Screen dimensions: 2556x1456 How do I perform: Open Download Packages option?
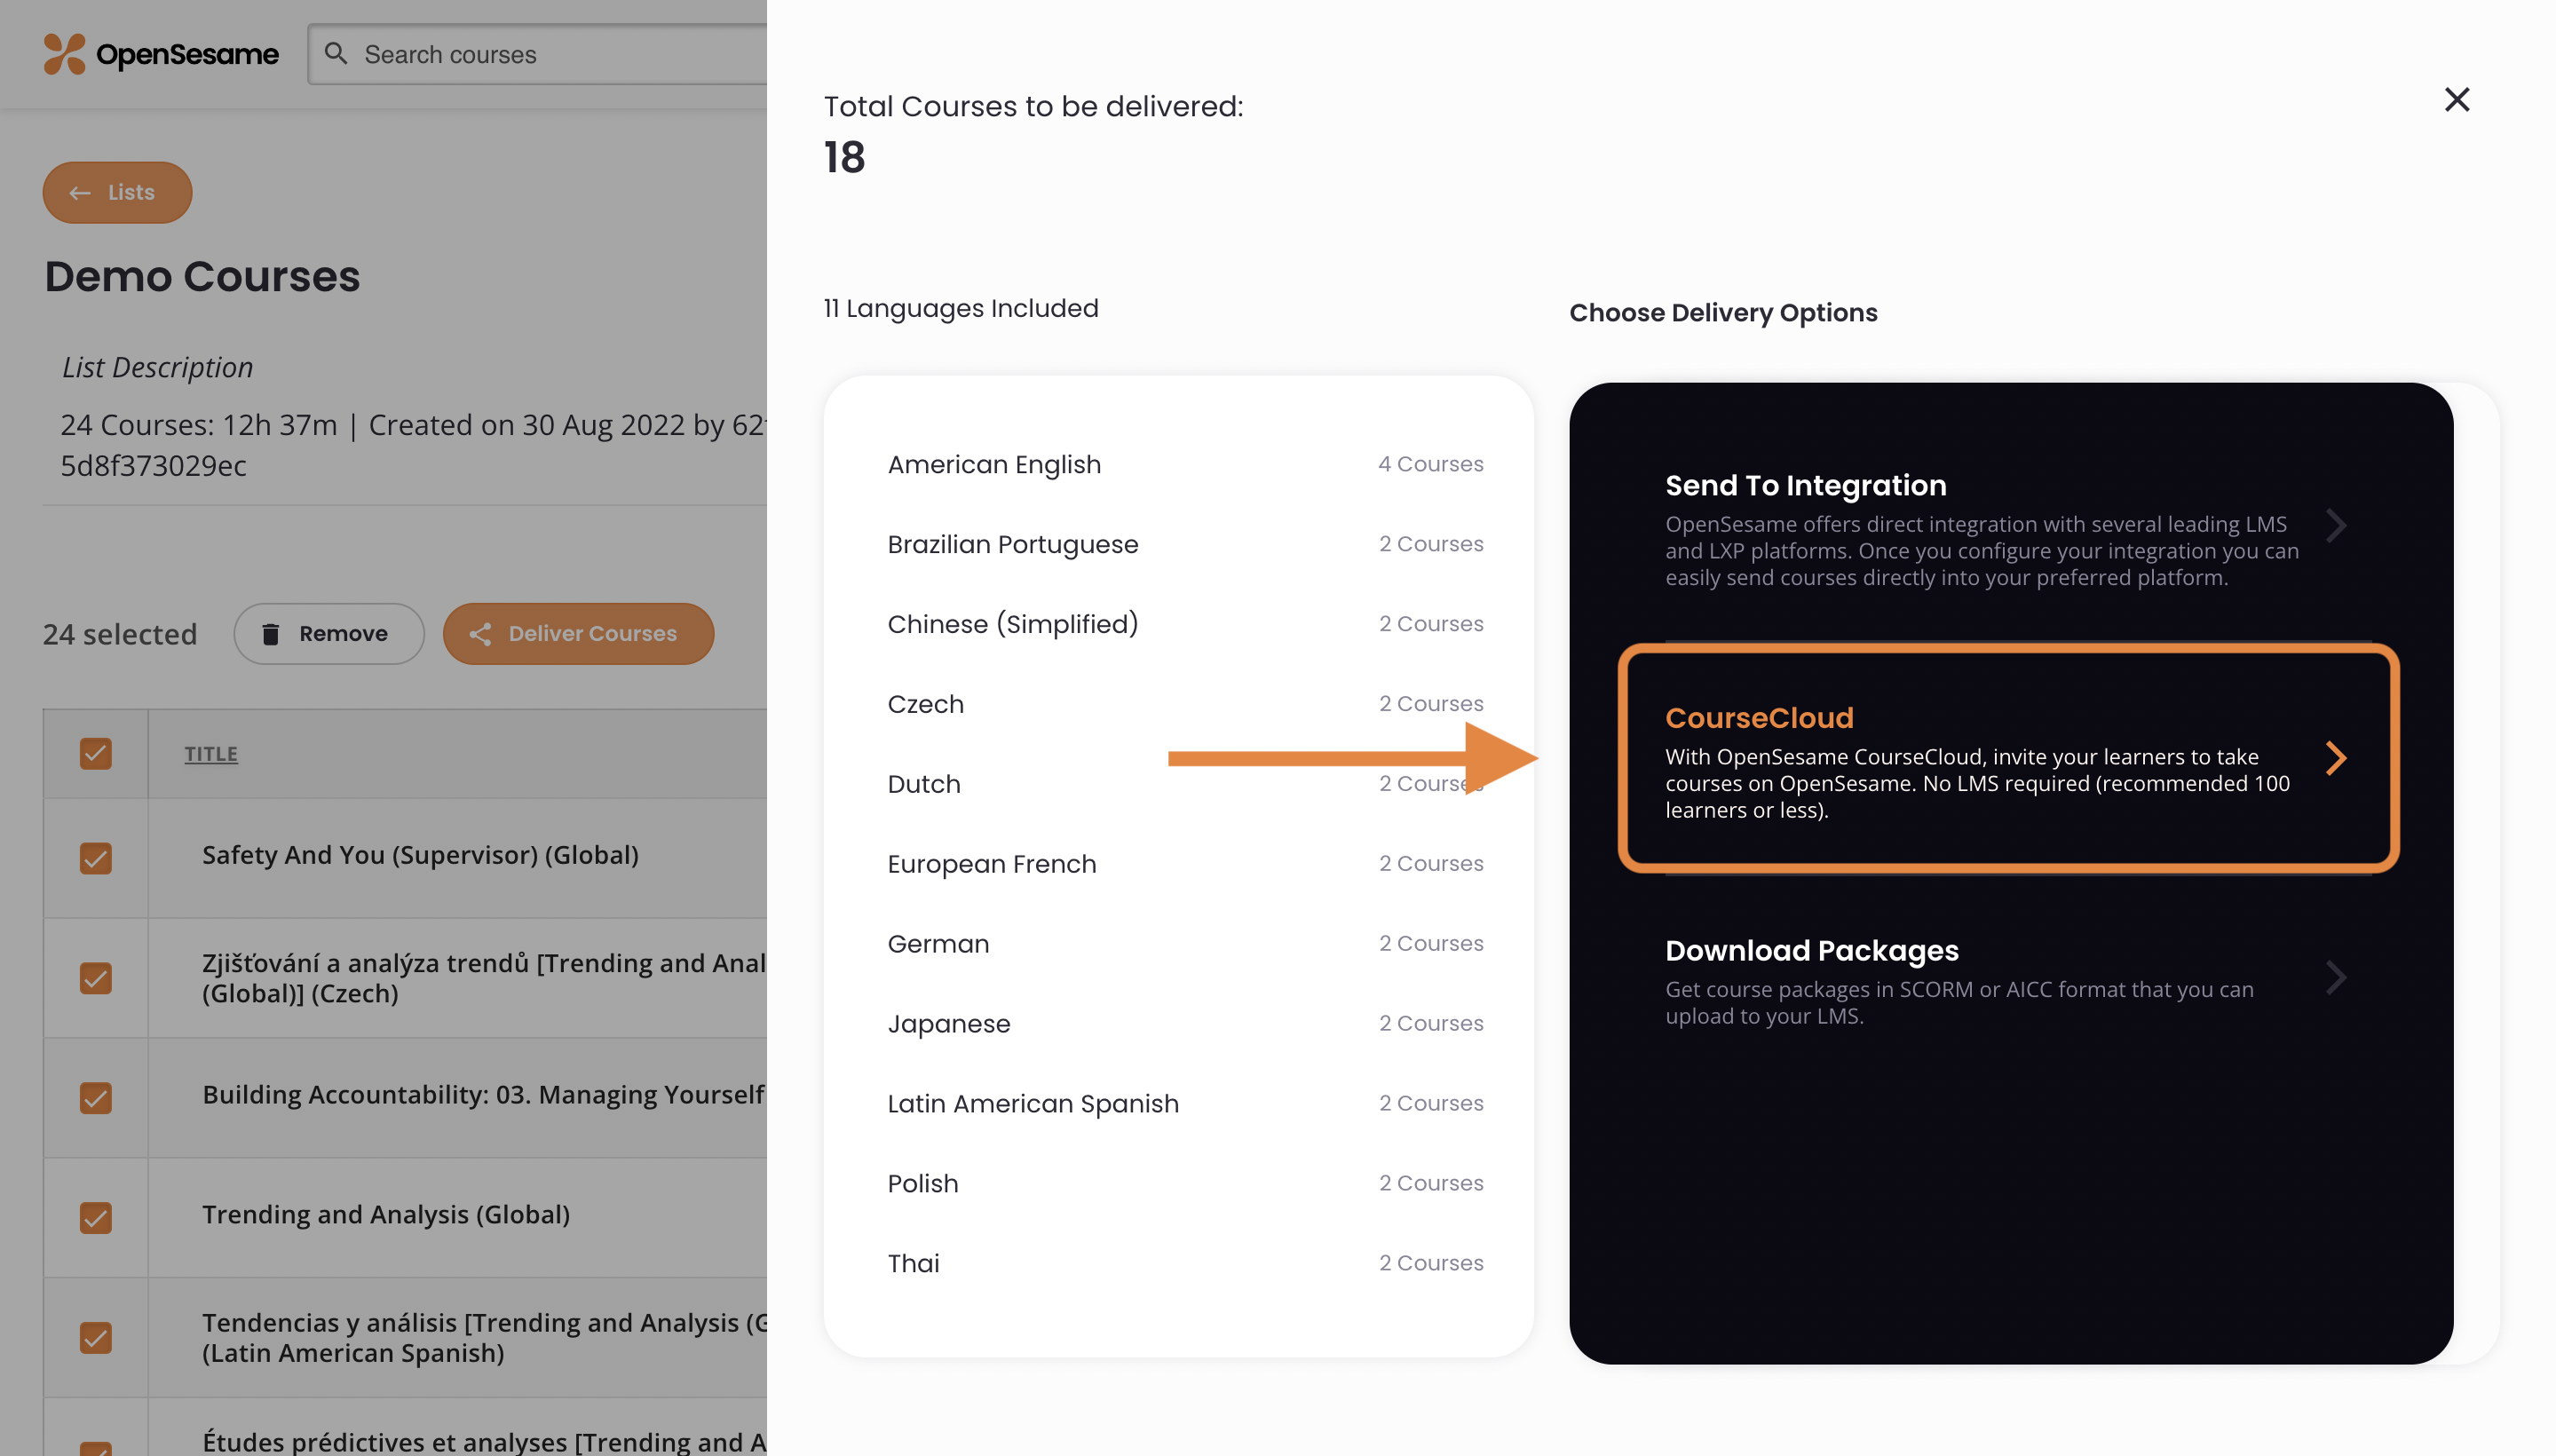[2010, 980]
